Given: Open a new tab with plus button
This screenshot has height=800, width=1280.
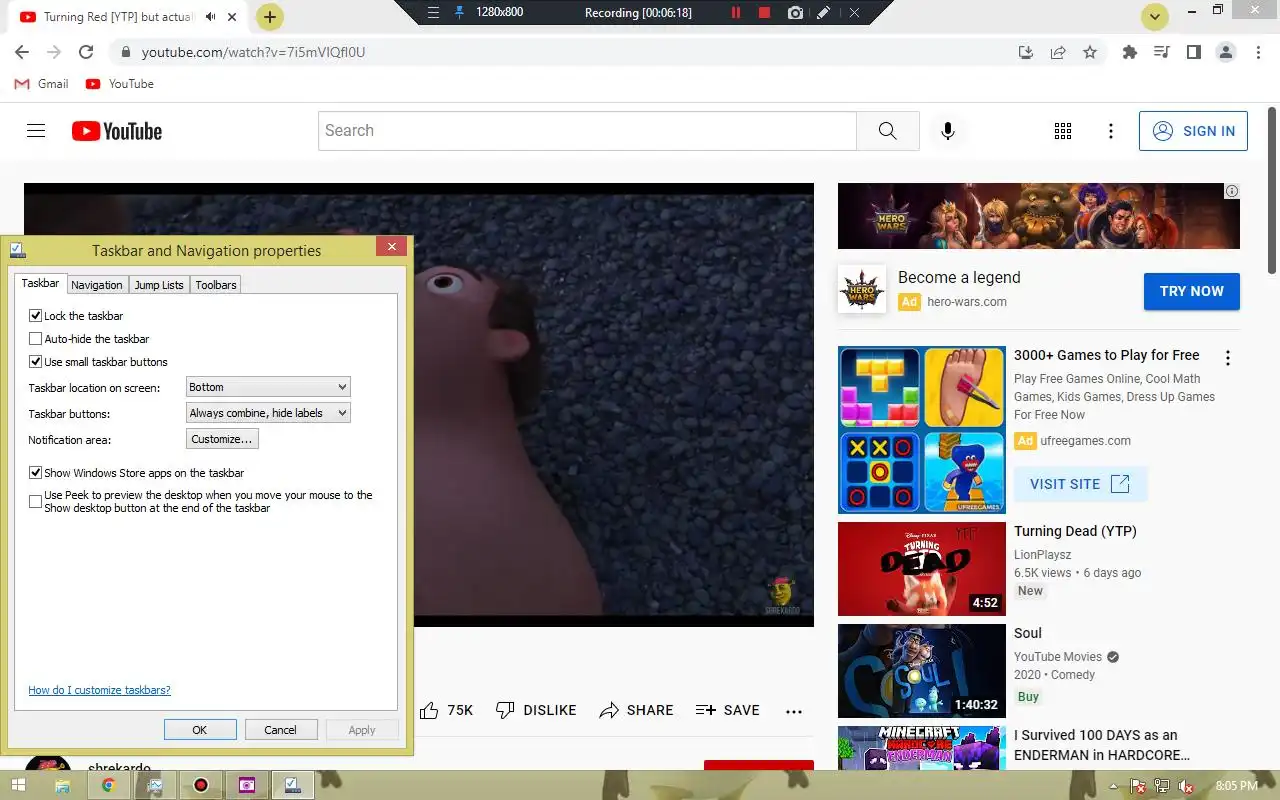Looking at the screenshot, I should (270, 17).
